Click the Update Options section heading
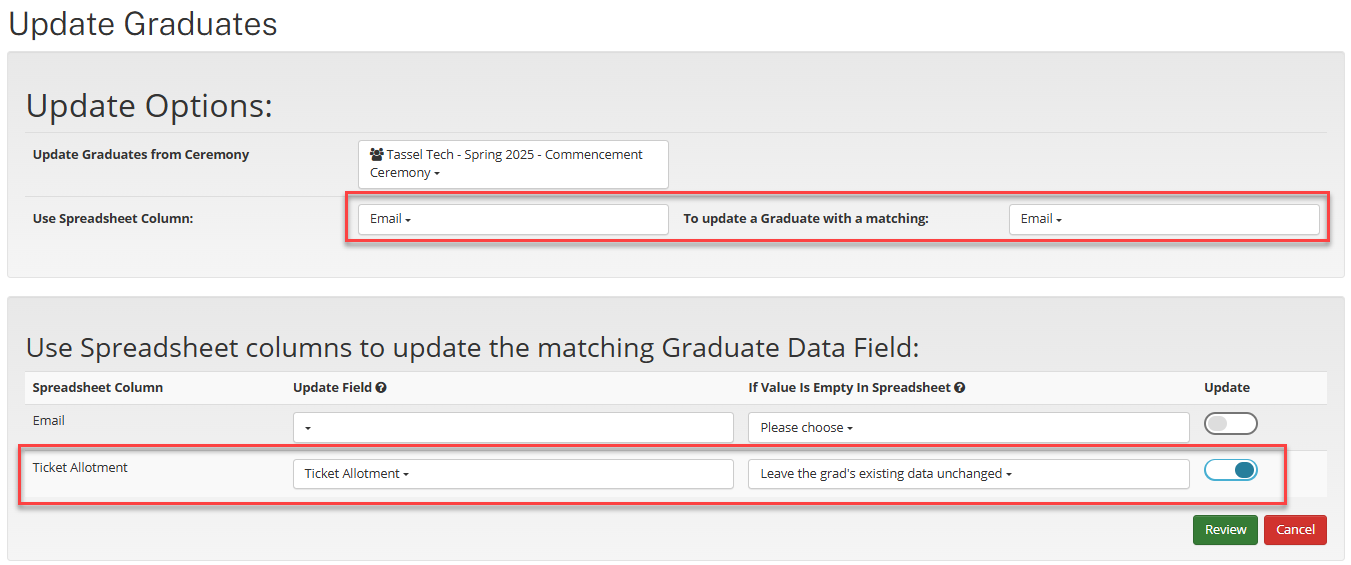This screenshot has width=1351, height=565. point(149,106)
